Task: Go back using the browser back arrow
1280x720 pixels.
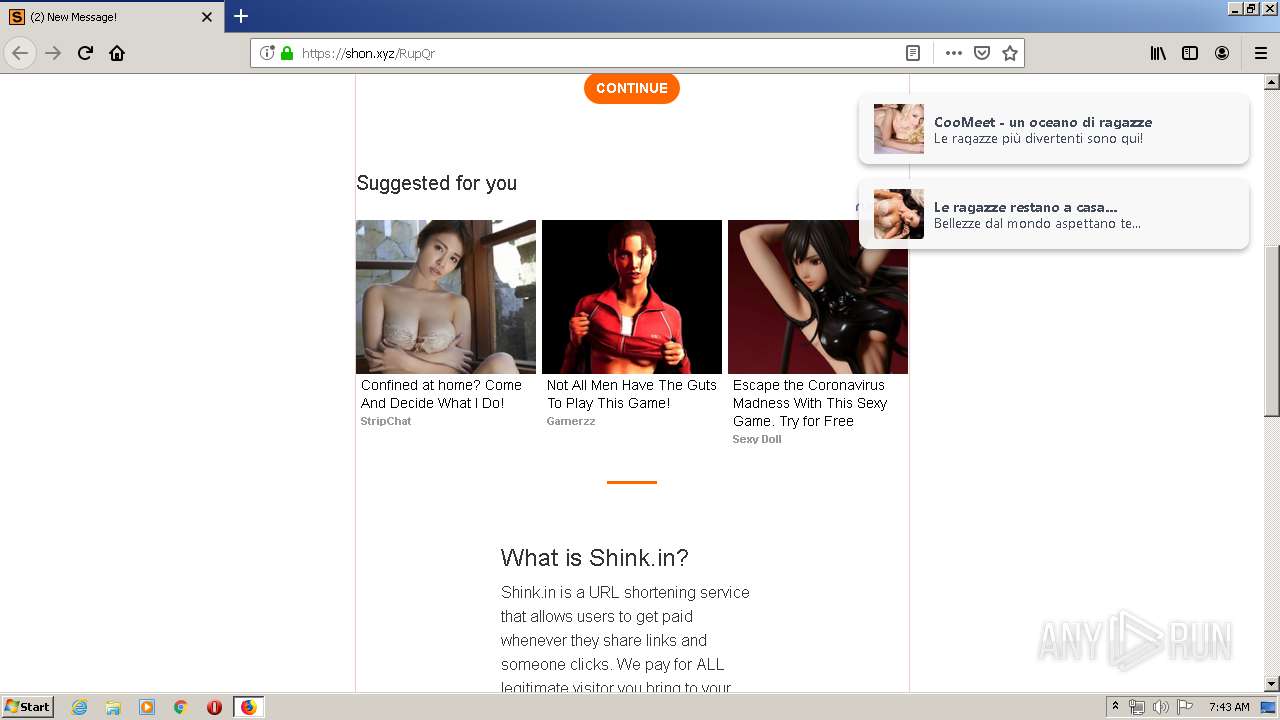Action: (x=20, y=53)
